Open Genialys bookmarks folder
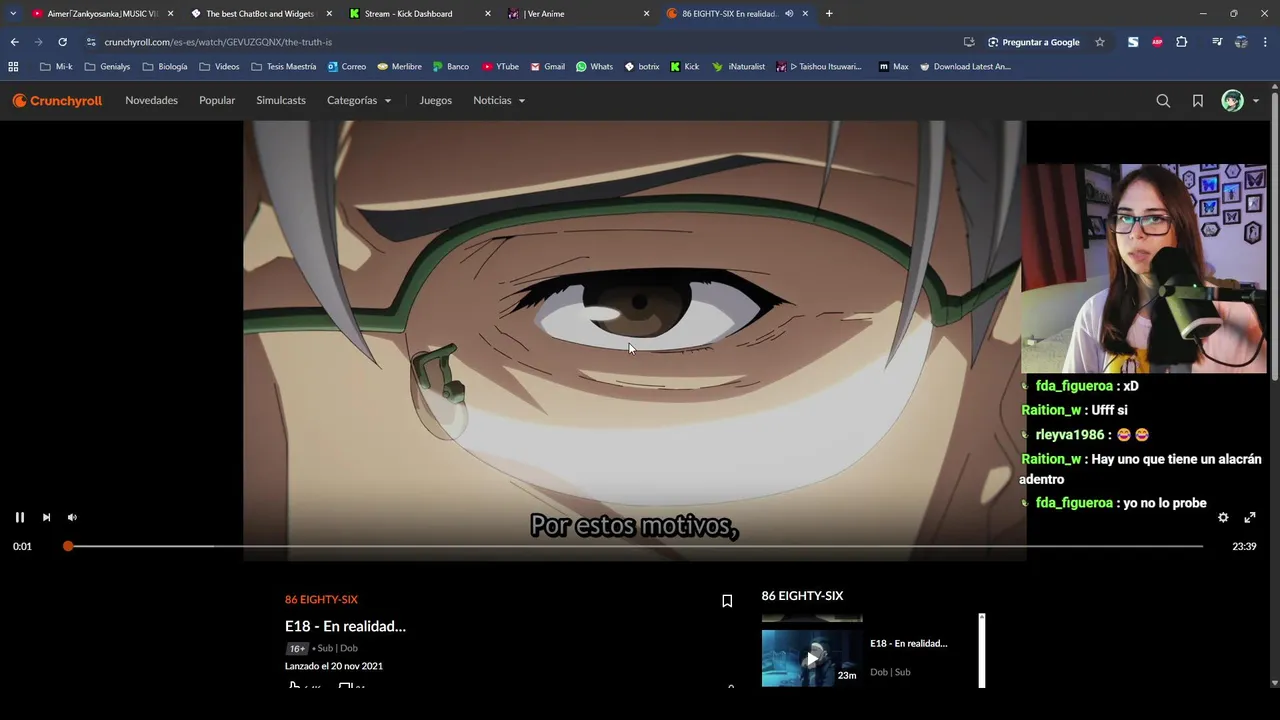This screenshot has width=1280, height=720. pos(109,67)
